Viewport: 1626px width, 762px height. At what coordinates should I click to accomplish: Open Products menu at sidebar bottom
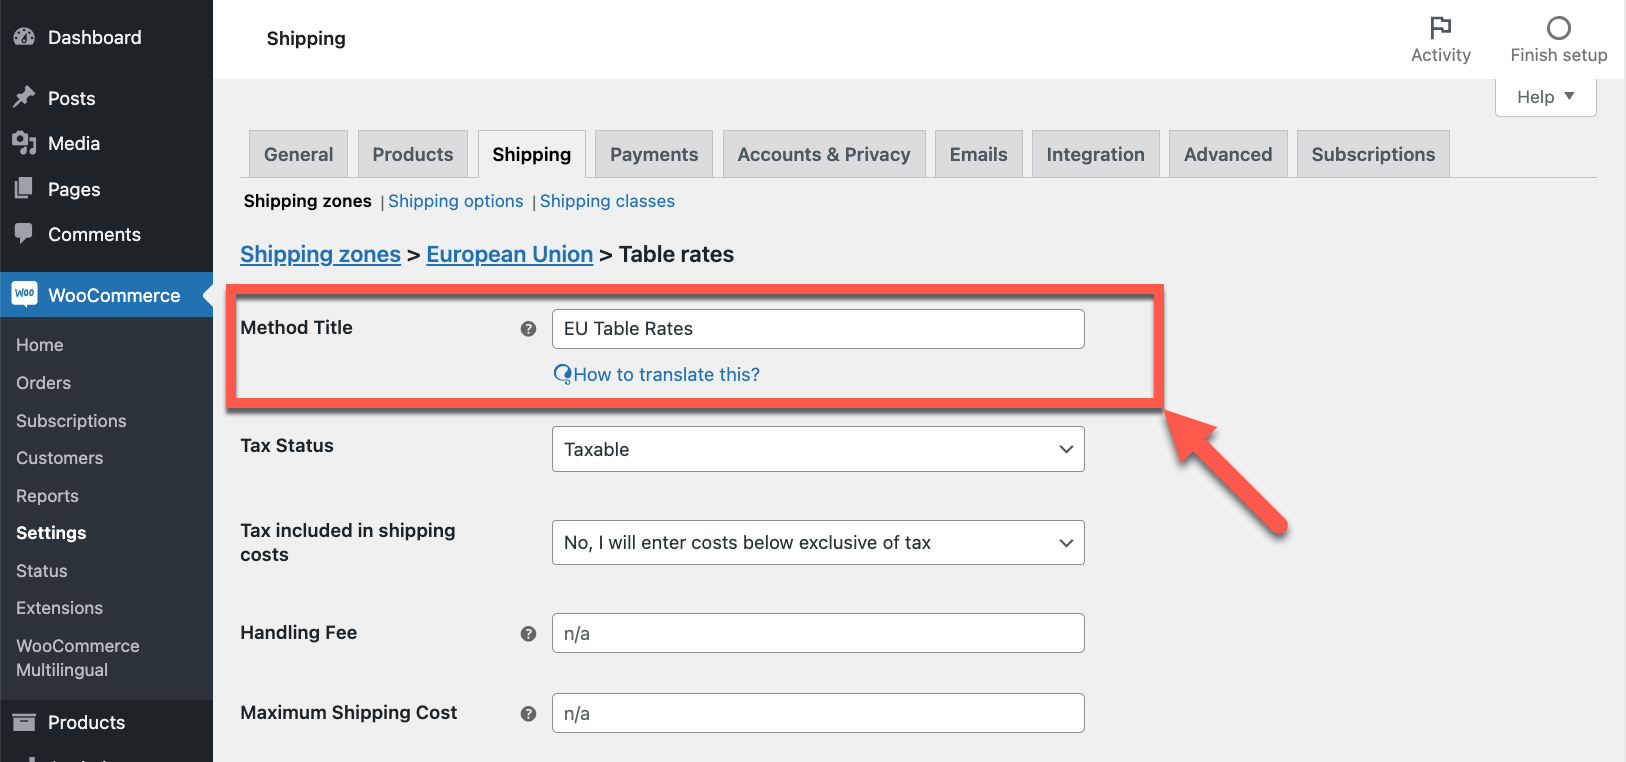(x=86, y=722)
